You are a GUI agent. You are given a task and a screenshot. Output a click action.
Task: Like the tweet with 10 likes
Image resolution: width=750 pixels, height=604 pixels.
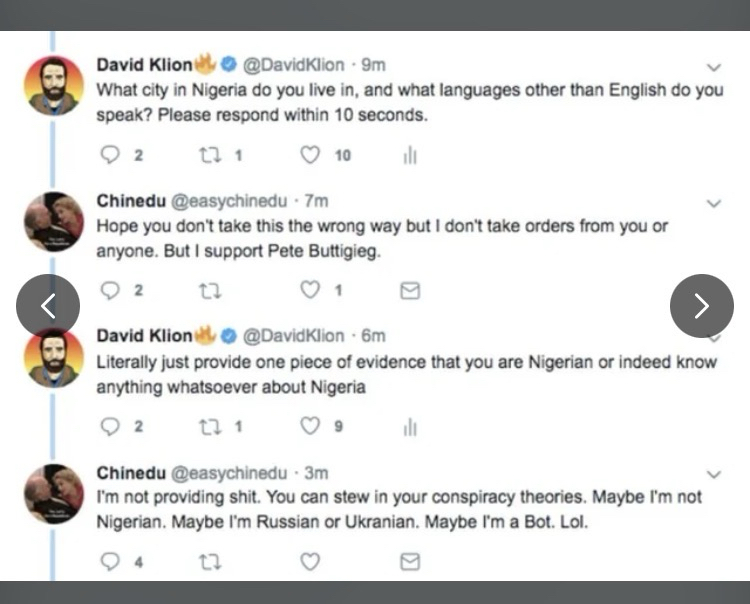[311, 155]
